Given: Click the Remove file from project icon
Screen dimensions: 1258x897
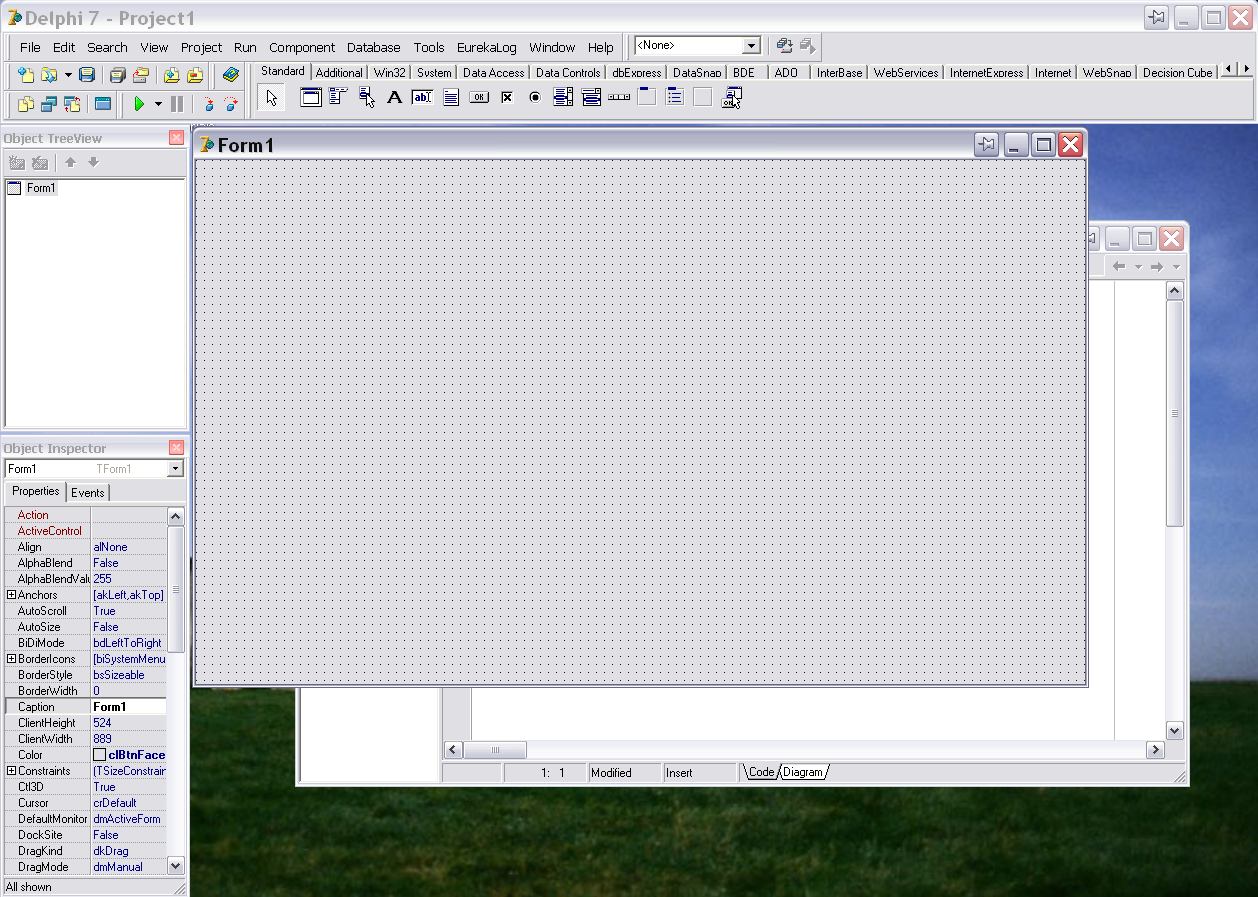Looking at the screenshot, I should (195, 75).
